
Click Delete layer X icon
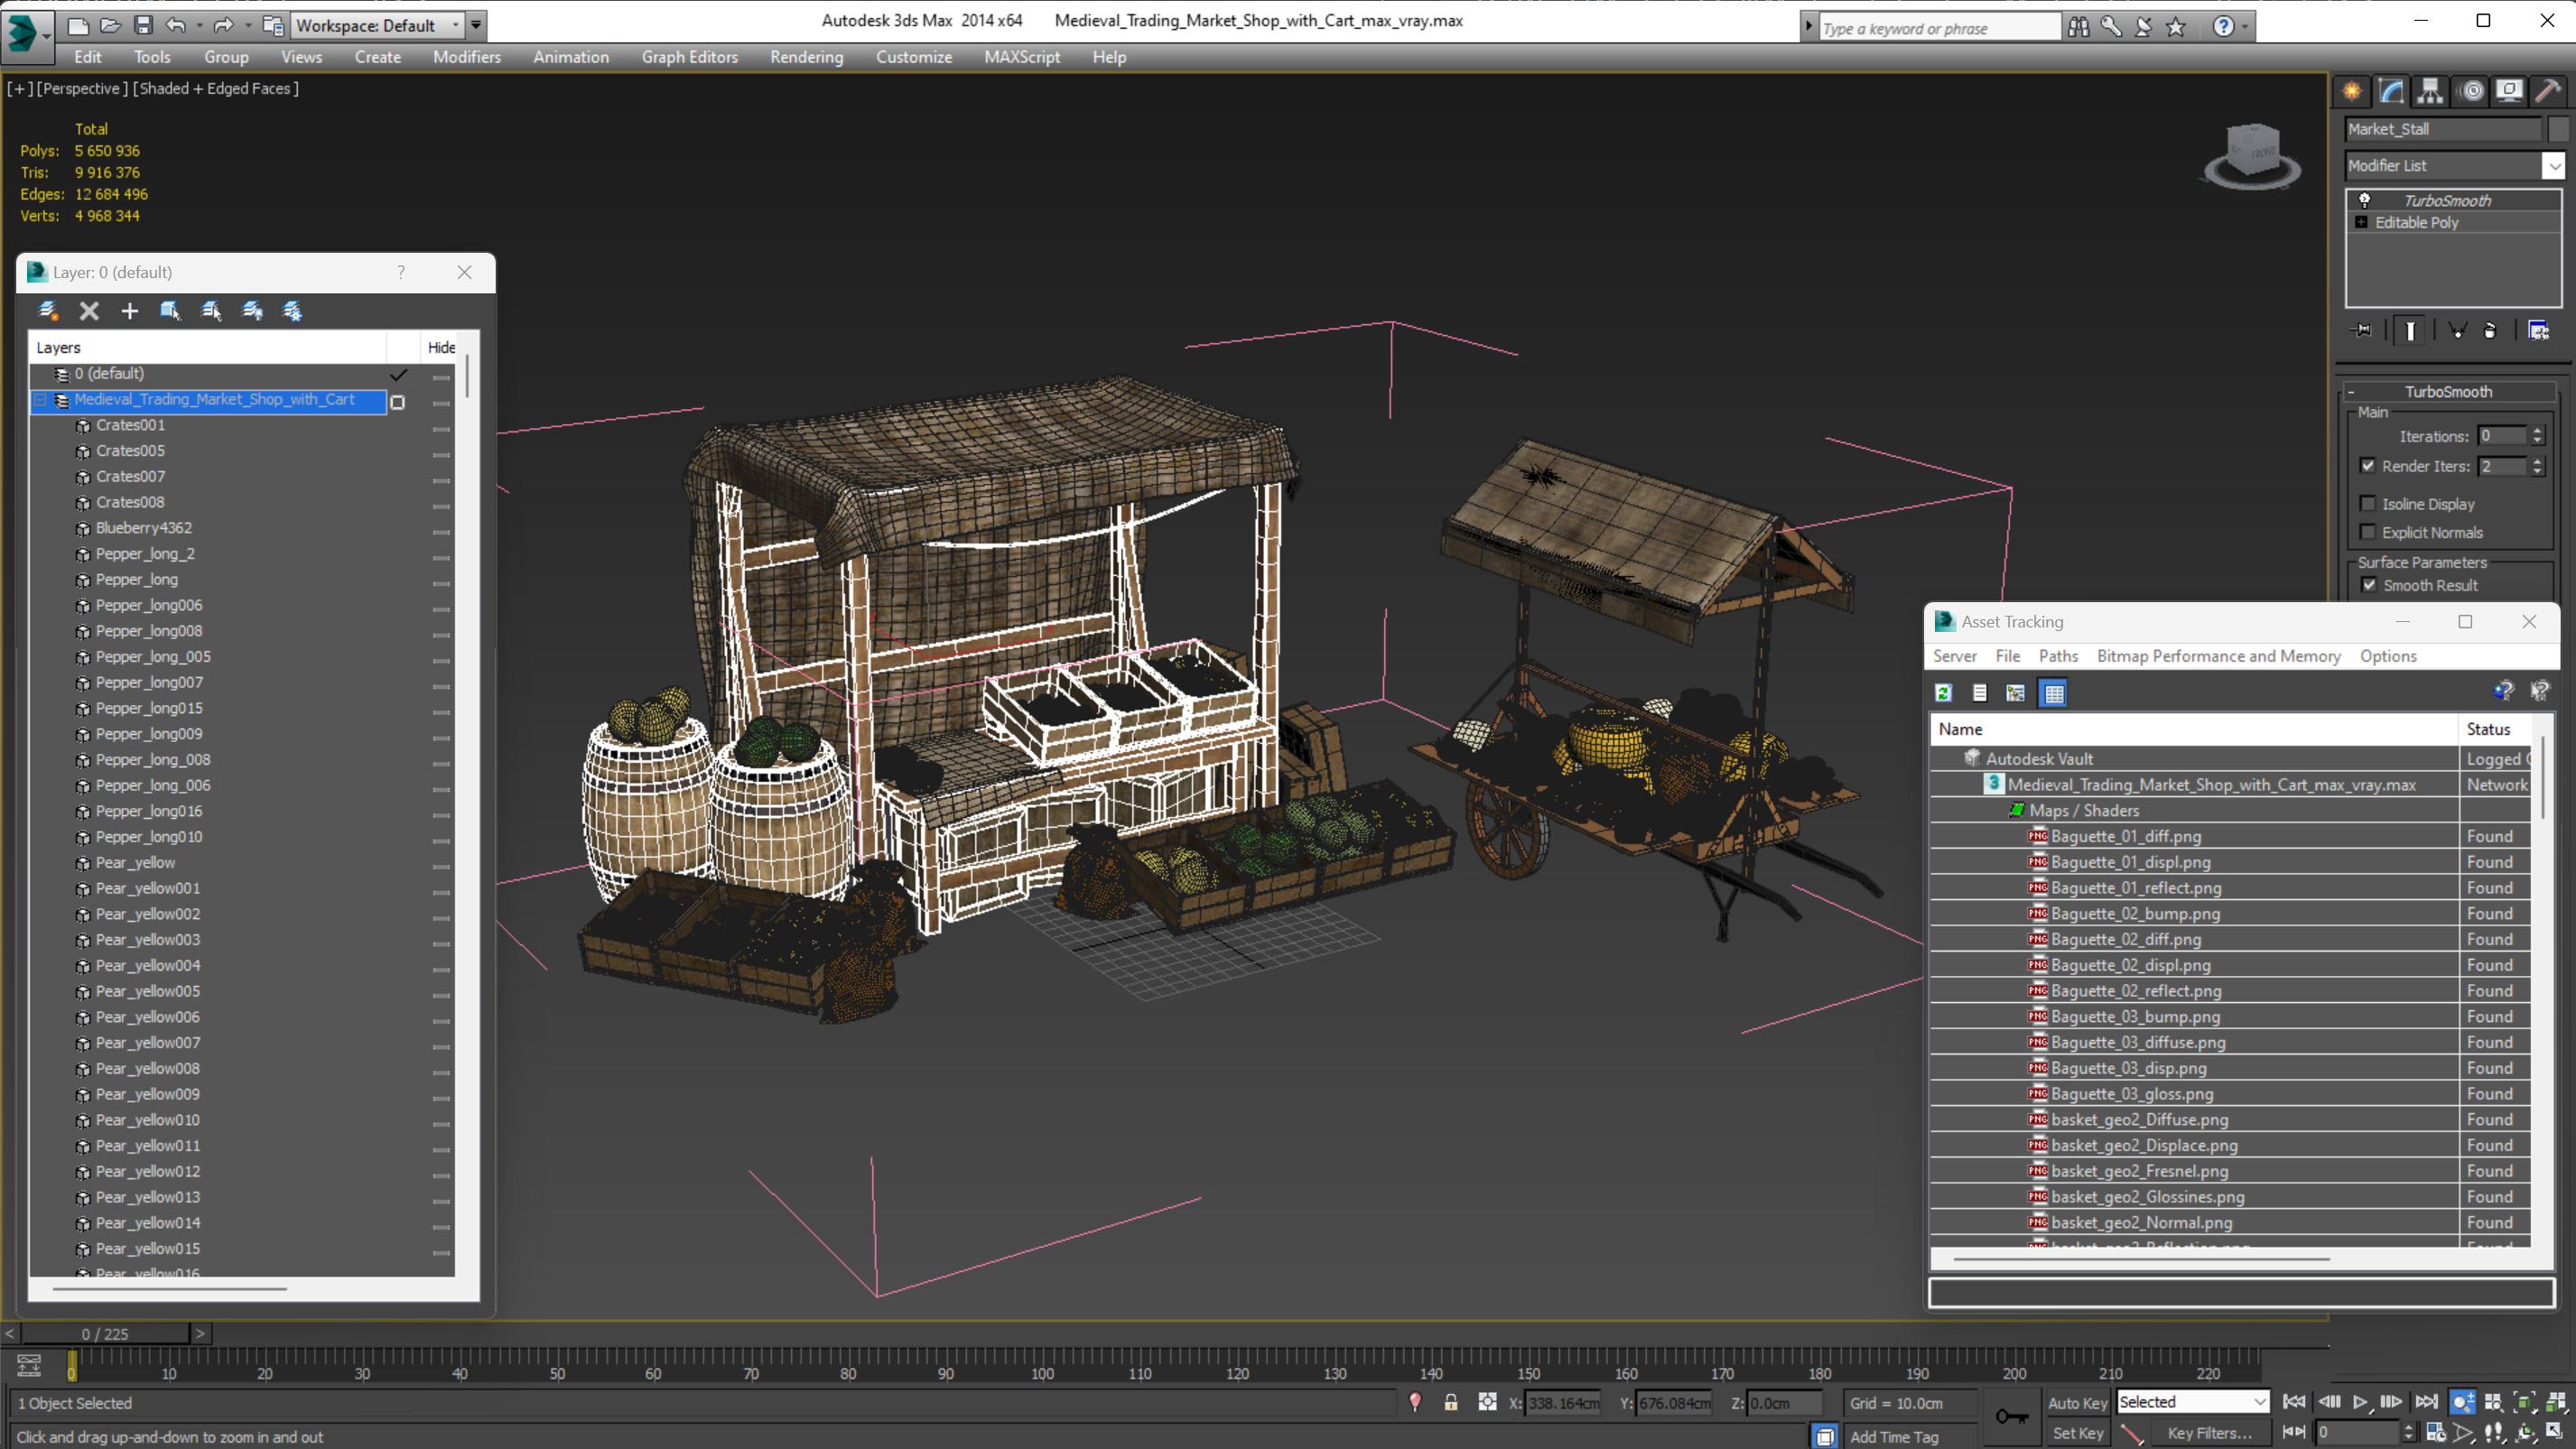tap(89, 311)
